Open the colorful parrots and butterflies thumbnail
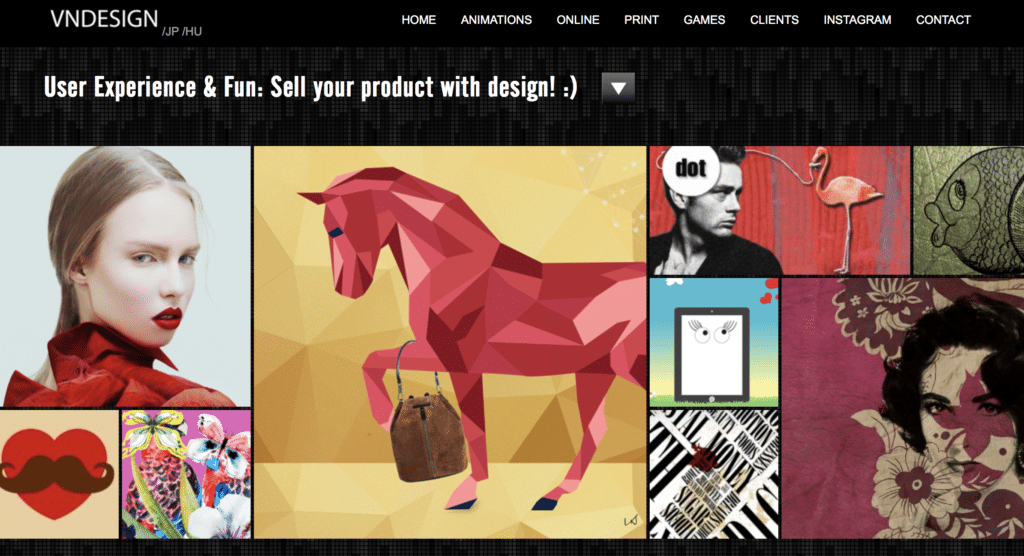Viewport: 1024px width, 556px height. [186, 474]
